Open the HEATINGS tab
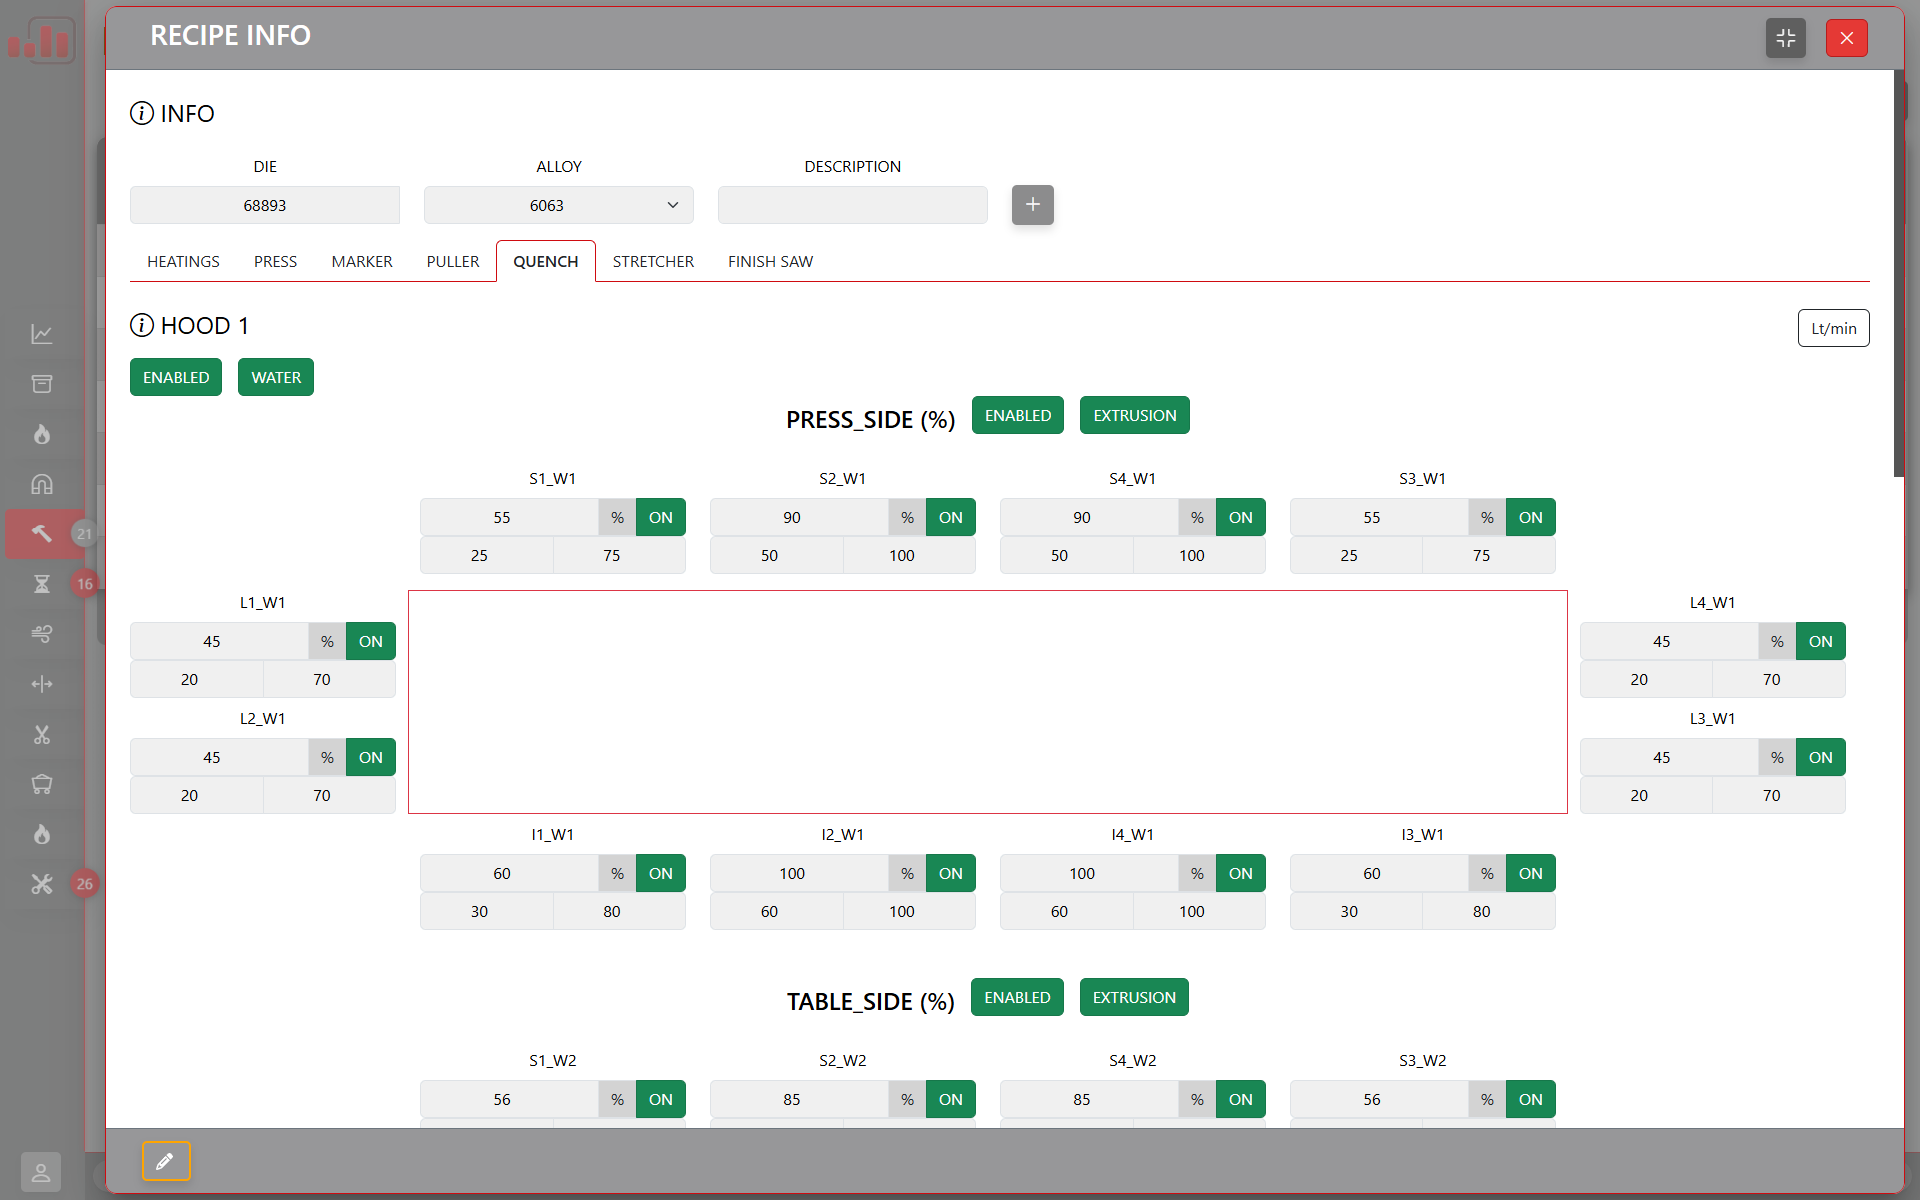Image resolution: width=1920 pixels, height=1200 pixels. coord(183,261)
